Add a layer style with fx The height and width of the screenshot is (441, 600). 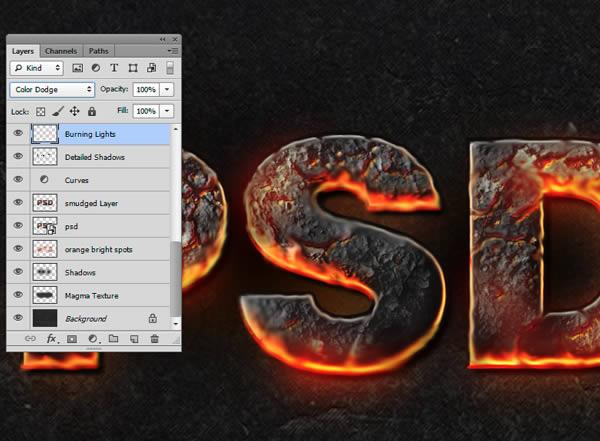click(x=52, y=338)
